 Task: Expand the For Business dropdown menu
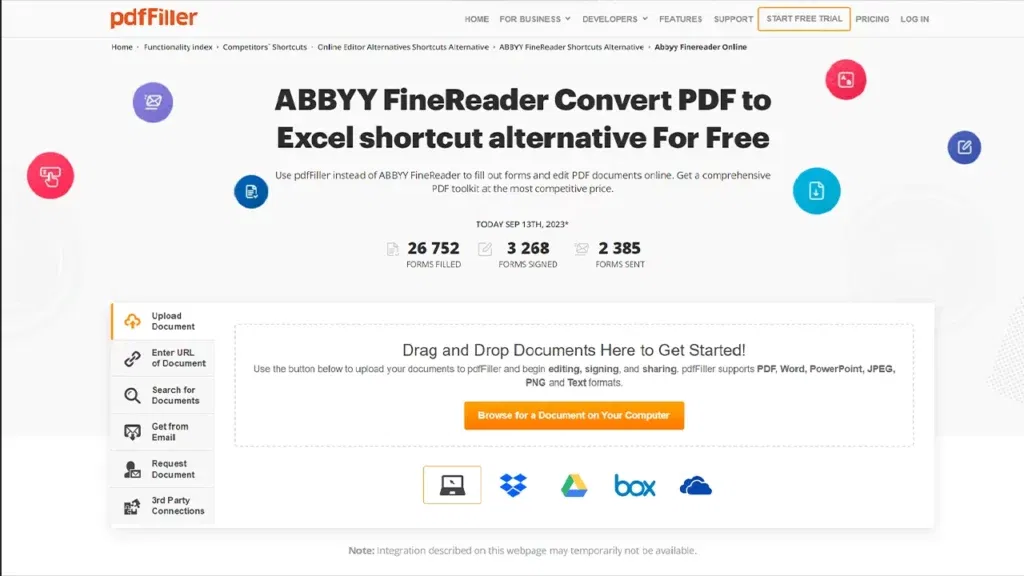point(535,19)
